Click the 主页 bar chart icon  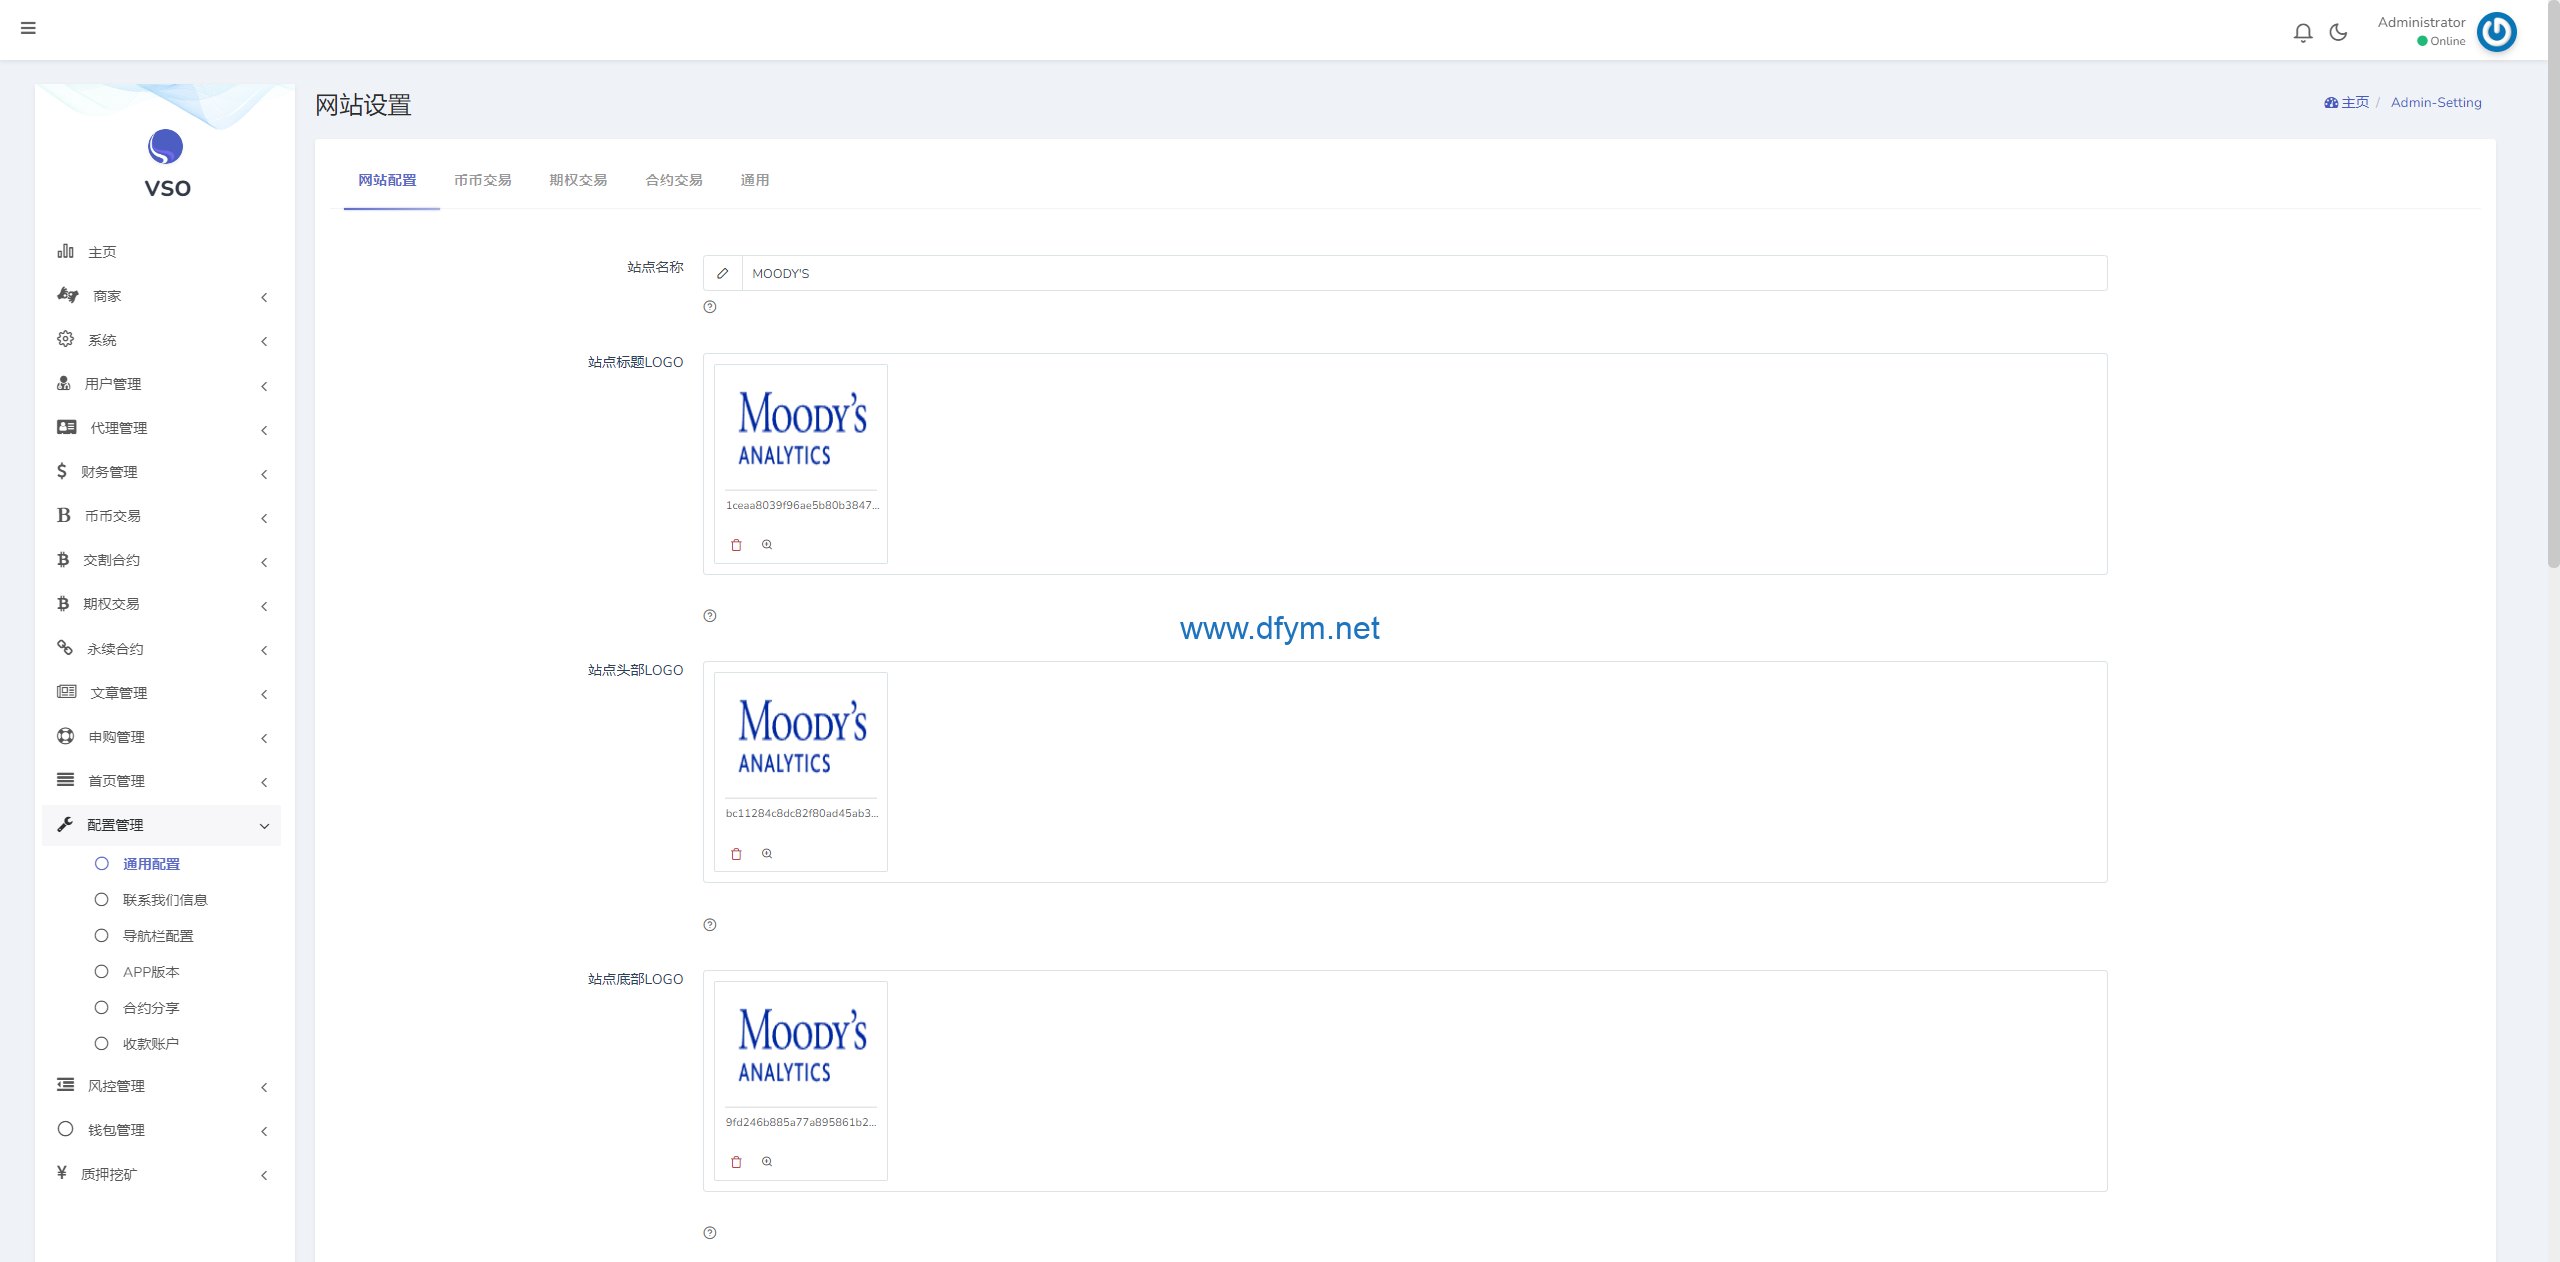65,251
